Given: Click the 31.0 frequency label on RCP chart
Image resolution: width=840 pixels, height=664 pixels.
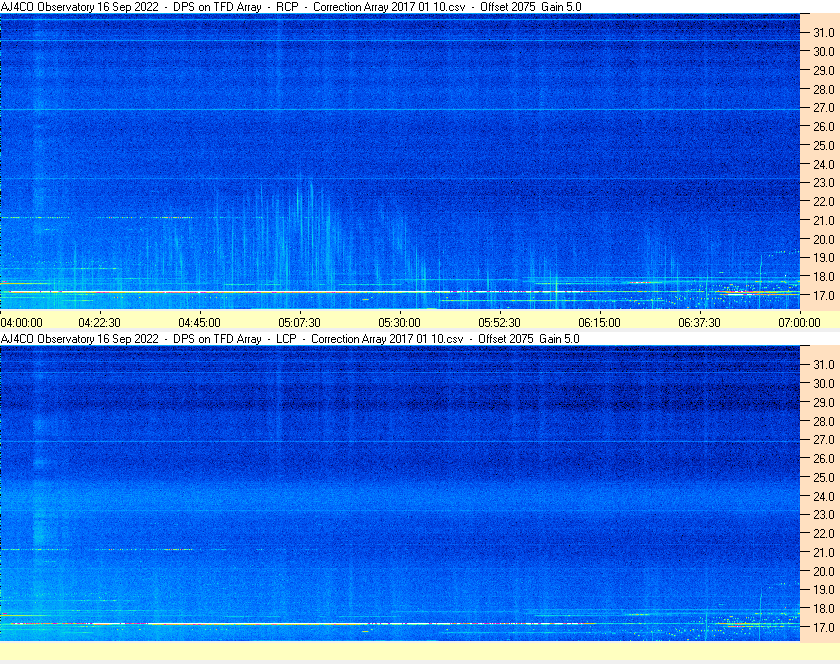Looking at the screenshot, I should (824, 33).
